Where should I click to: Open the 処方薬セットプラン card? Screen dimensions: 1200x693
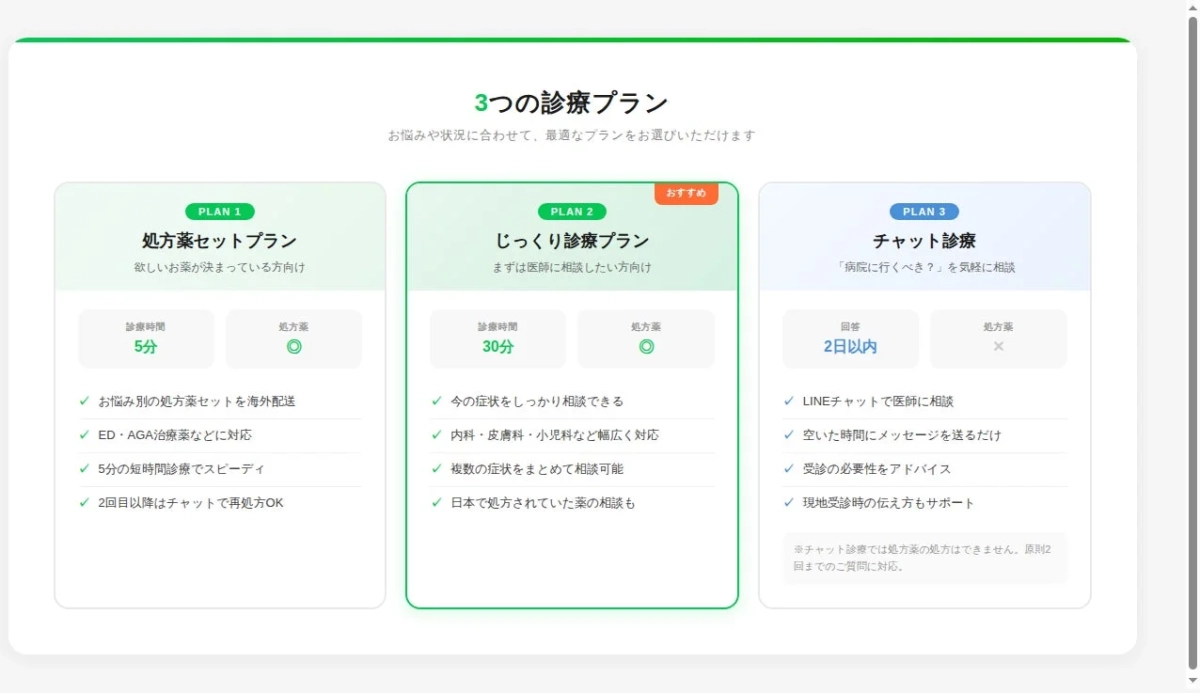[x=220, y=395]
